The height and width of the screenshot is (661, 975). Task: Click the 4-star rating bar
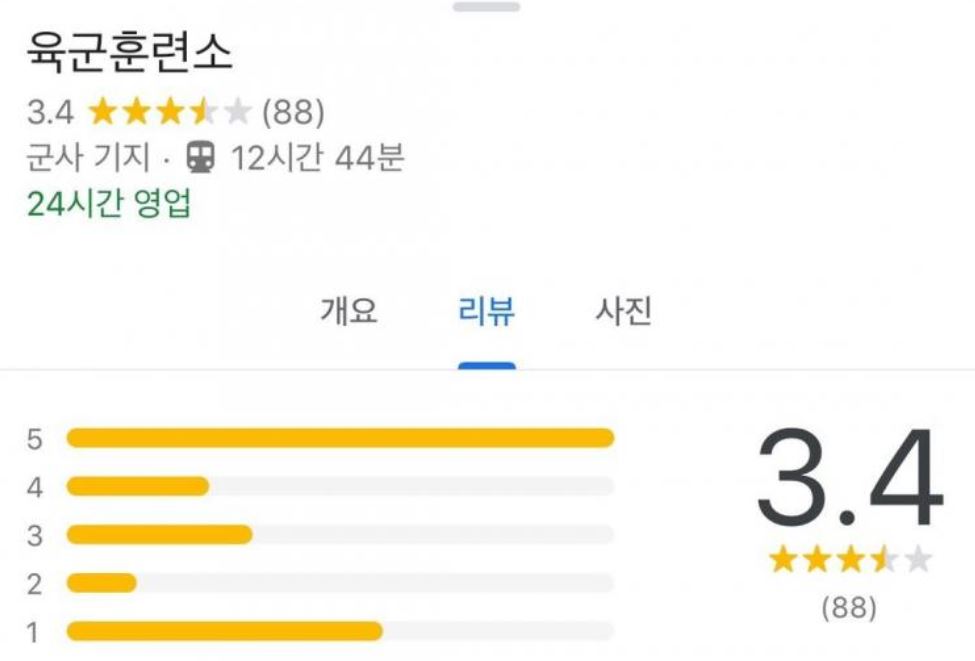pos(340,486)
